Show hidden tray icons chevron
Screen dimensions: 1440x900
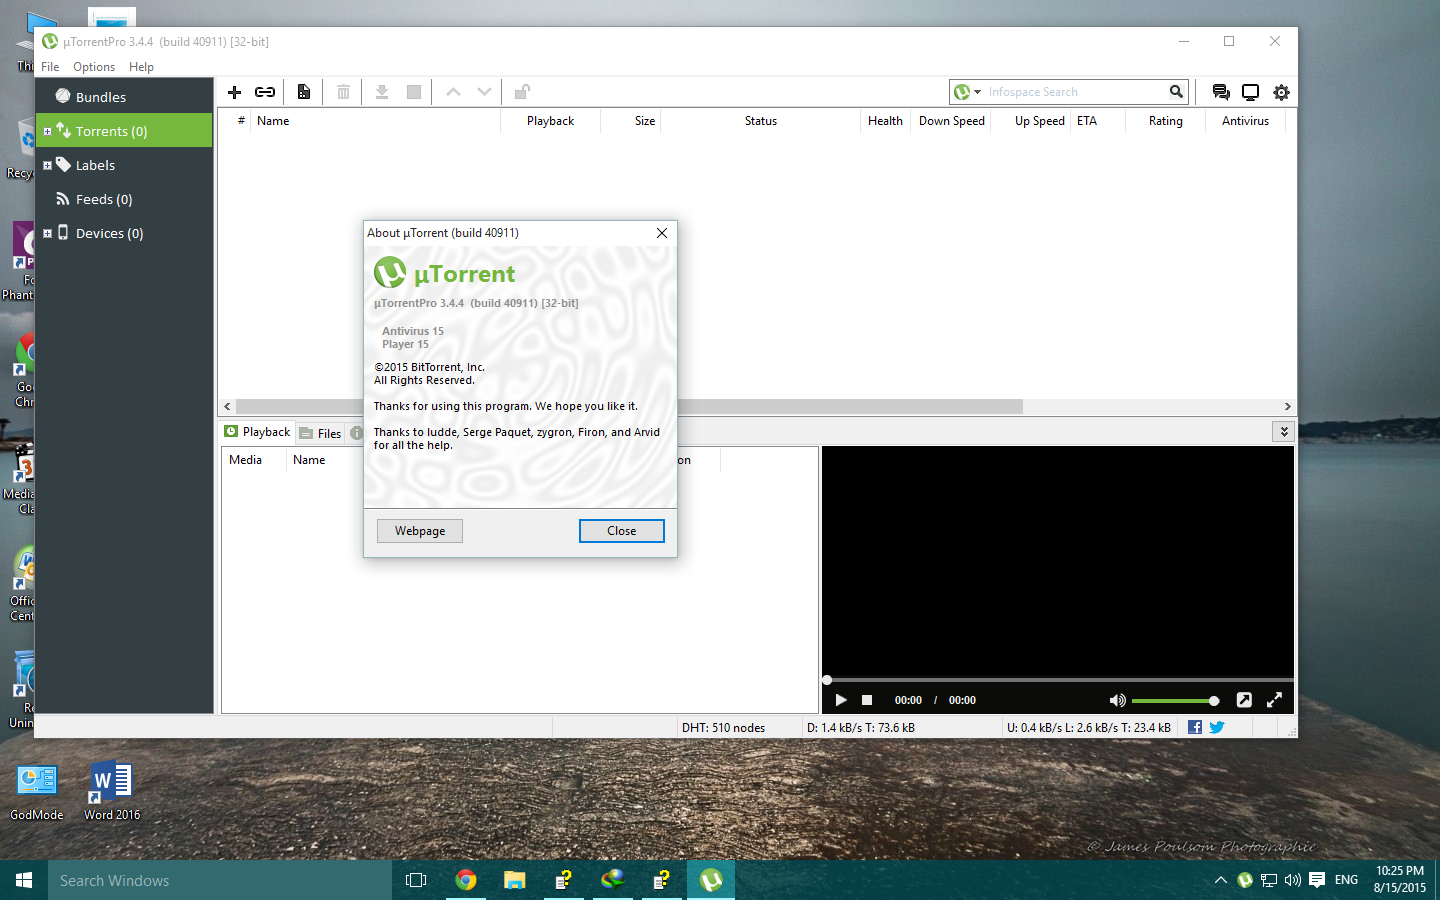(x=1220, y=880)
